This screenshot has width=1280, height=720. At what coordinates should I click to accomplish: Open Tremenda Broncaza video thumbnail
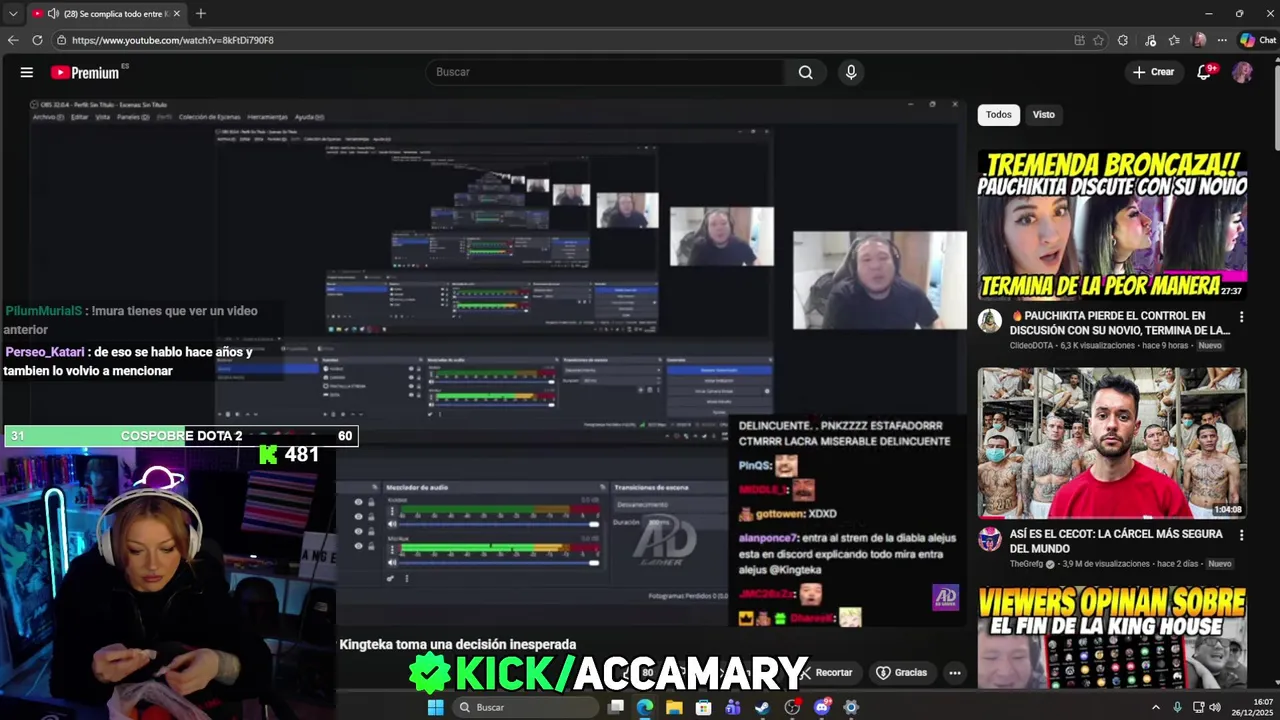click(1112, 224)
